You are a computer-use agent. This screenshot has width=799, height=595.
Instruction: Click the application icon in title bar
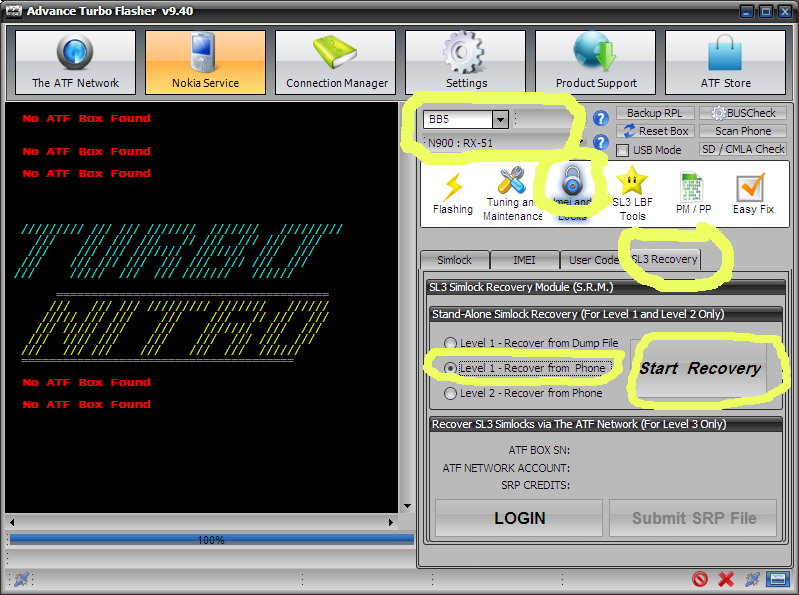pos(14,11)
